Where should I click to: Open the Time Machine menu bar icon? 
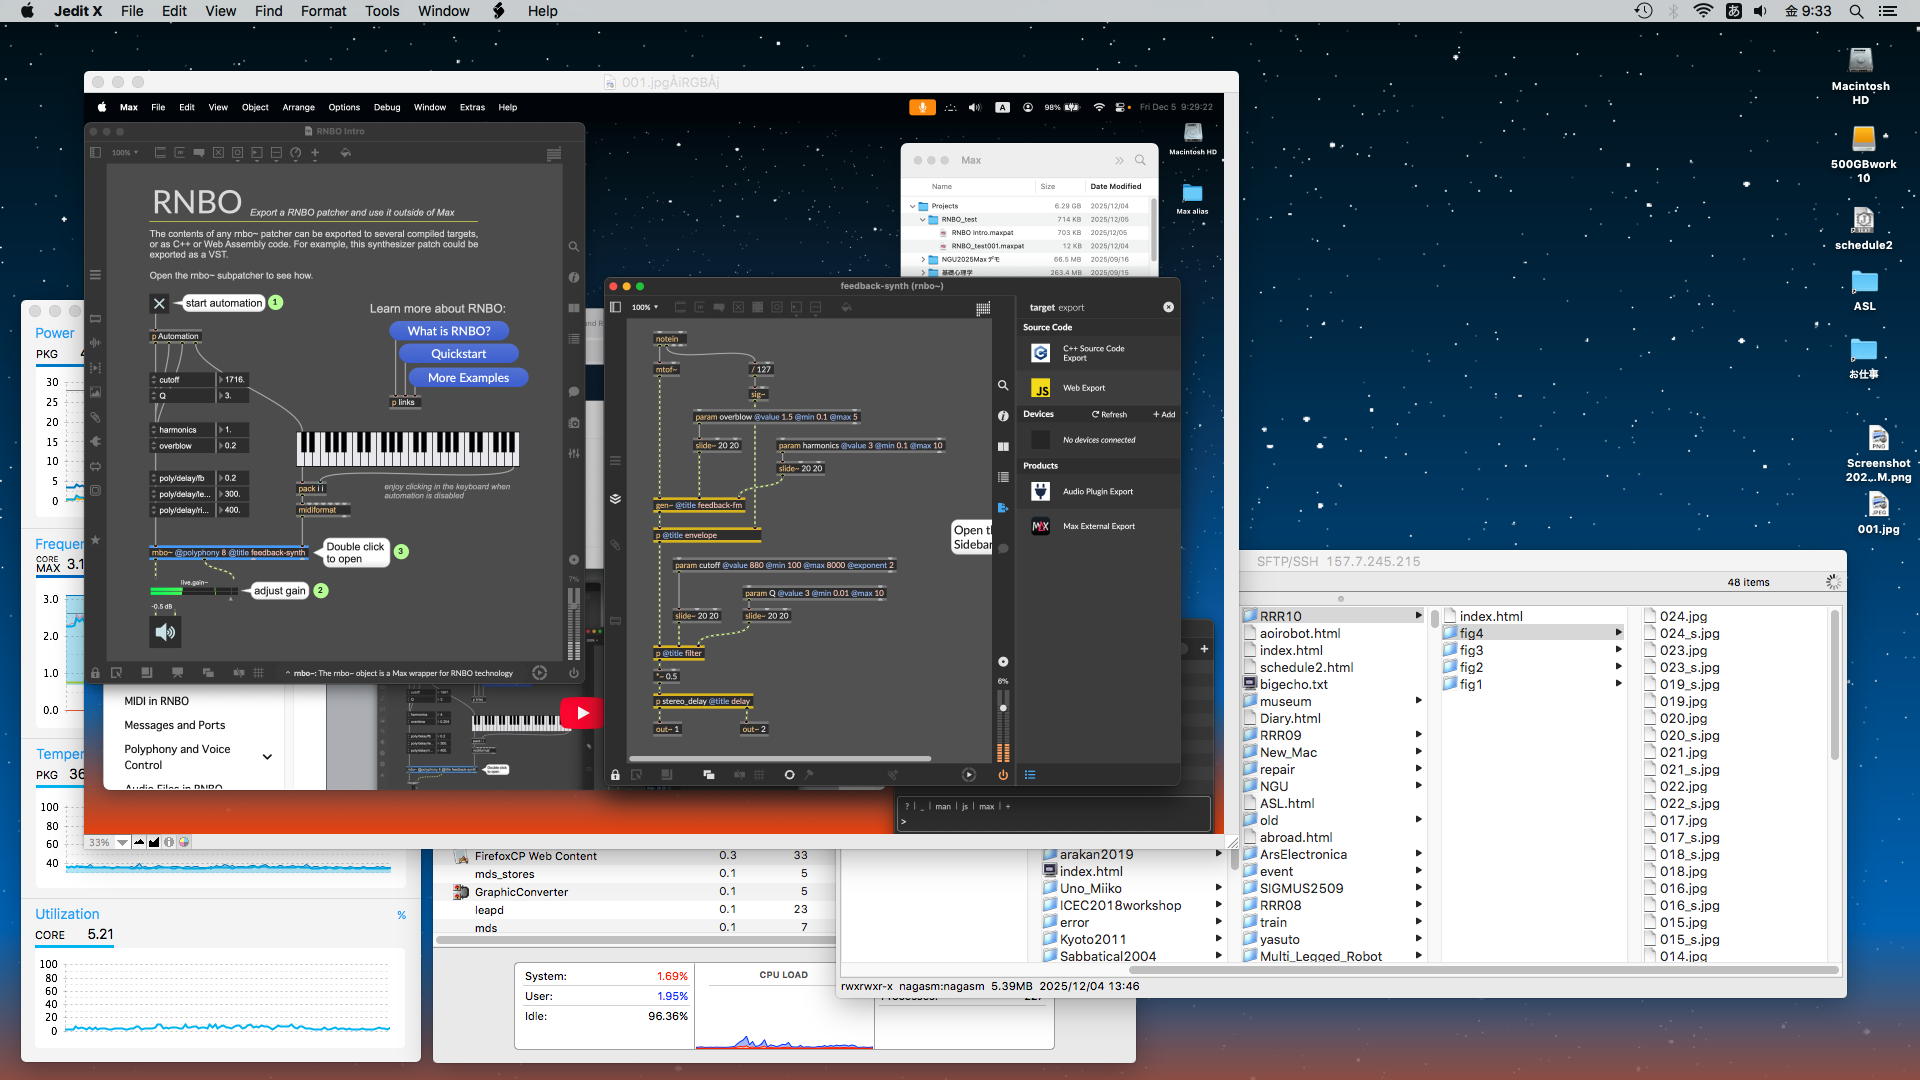click(1643, 11)
